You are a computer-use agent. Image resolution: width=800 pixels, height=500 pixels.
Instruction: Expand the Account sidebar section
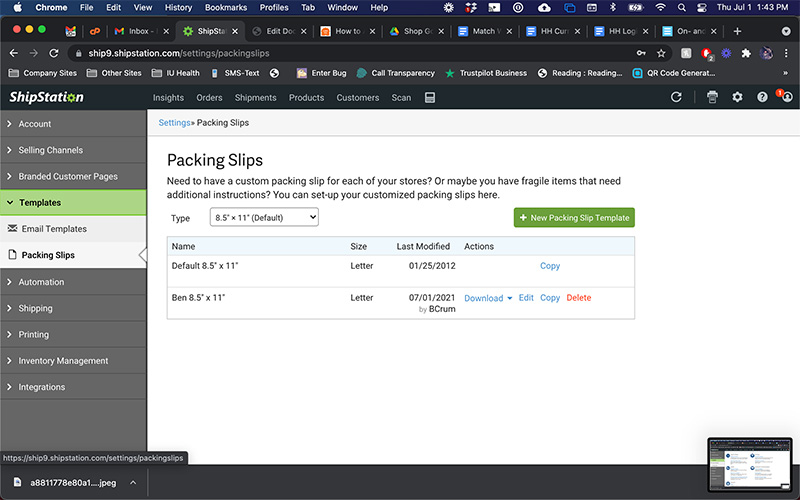click(73, 123)
